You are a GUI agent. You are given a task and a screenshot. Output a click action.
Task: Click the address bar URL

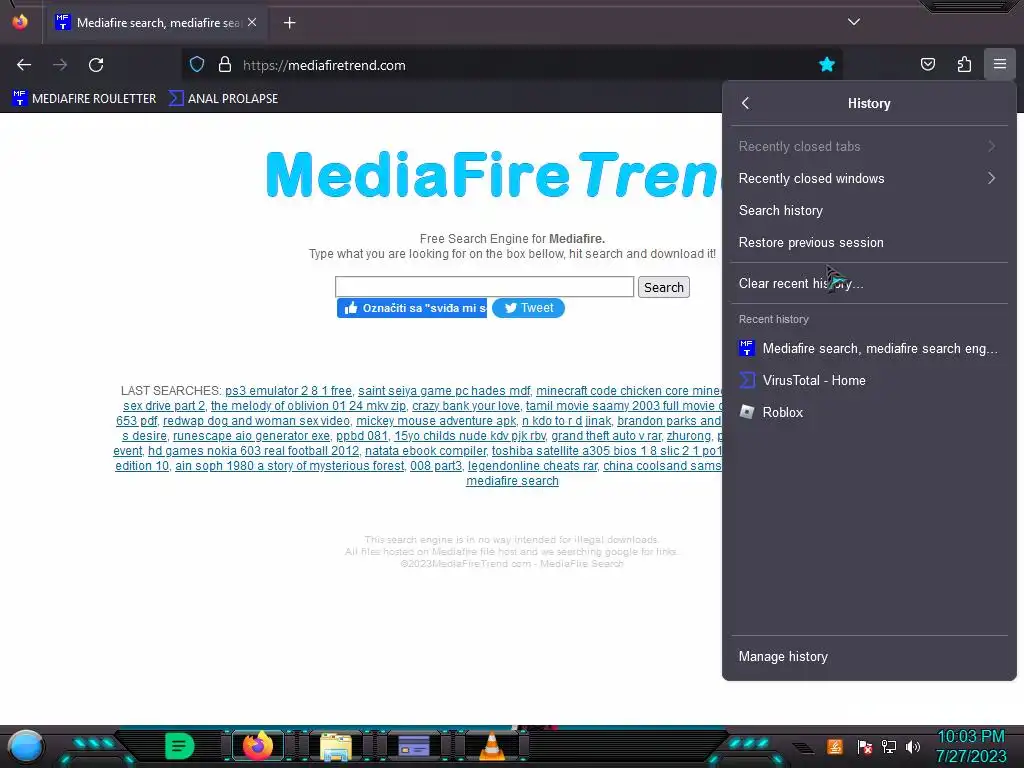(325, 65)
